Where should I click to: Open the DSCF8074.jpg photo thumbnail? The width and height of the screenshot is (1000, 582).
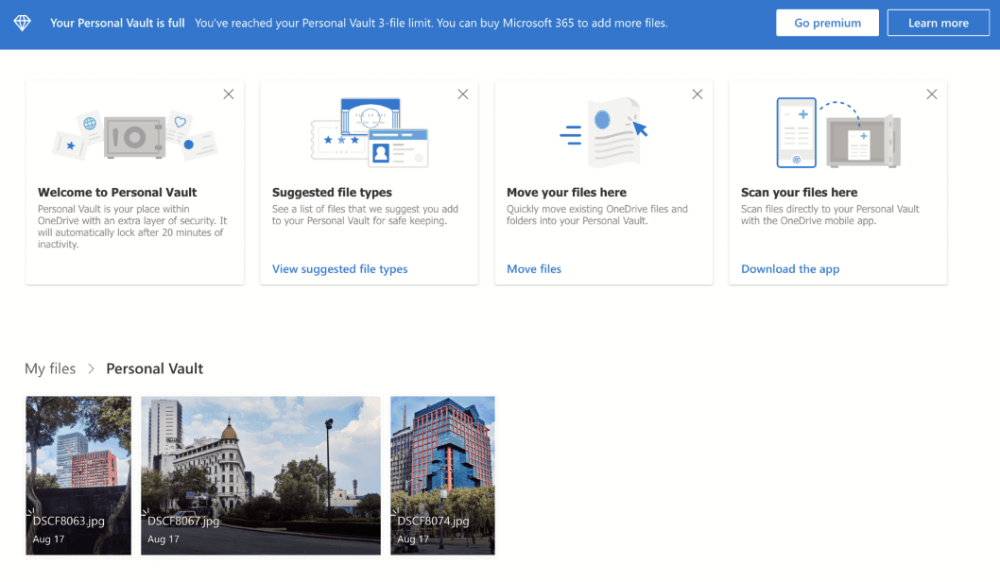tap(442, 475)
